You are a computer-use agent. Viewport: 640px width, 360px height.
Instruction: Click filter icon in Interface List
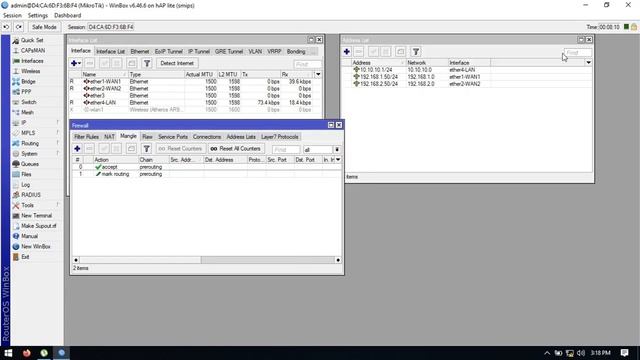click(147, 63)
